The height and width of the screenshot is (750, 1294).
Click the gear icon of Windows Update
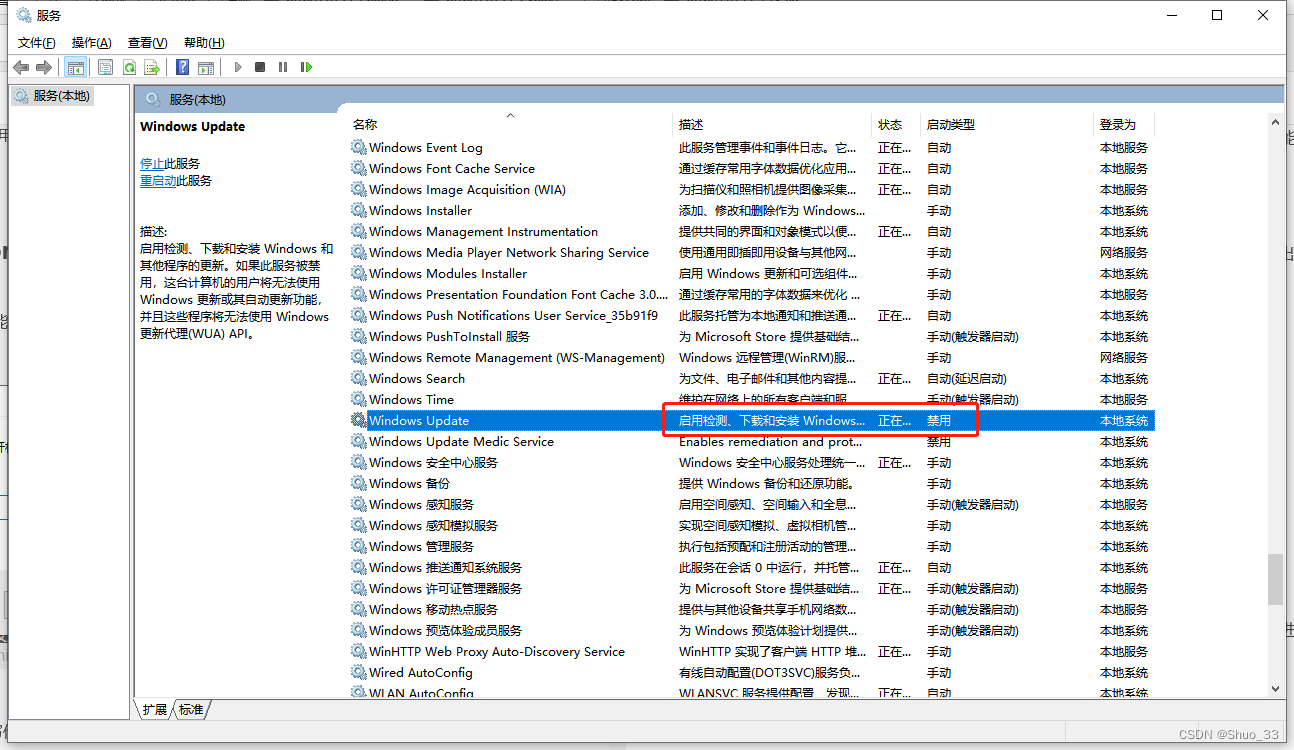[359, 420]
